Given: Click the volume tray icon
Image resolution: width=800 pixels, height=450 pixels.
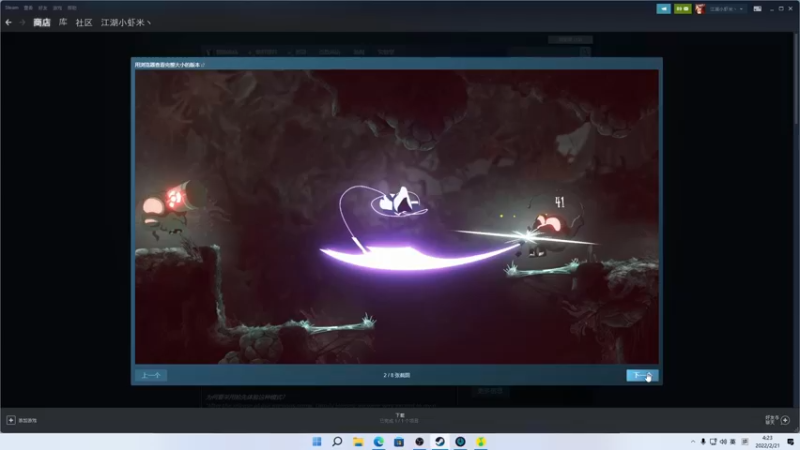Looking at the screenshot, I should [723, 442].
